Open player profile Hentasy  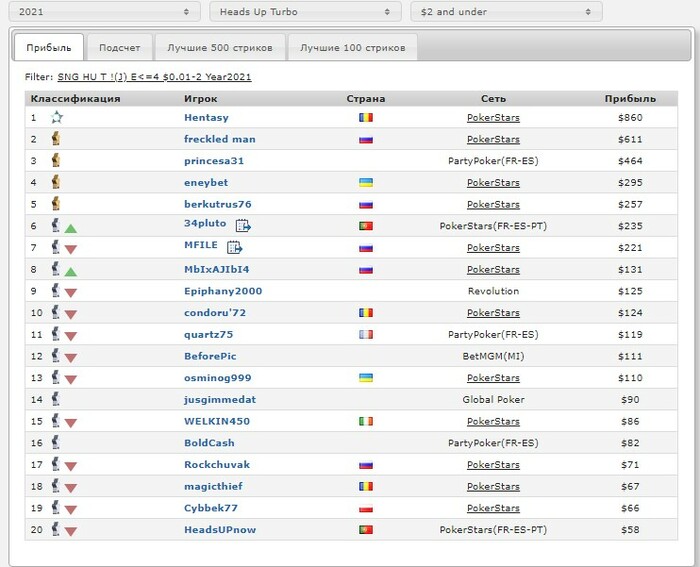coord(206,117)
